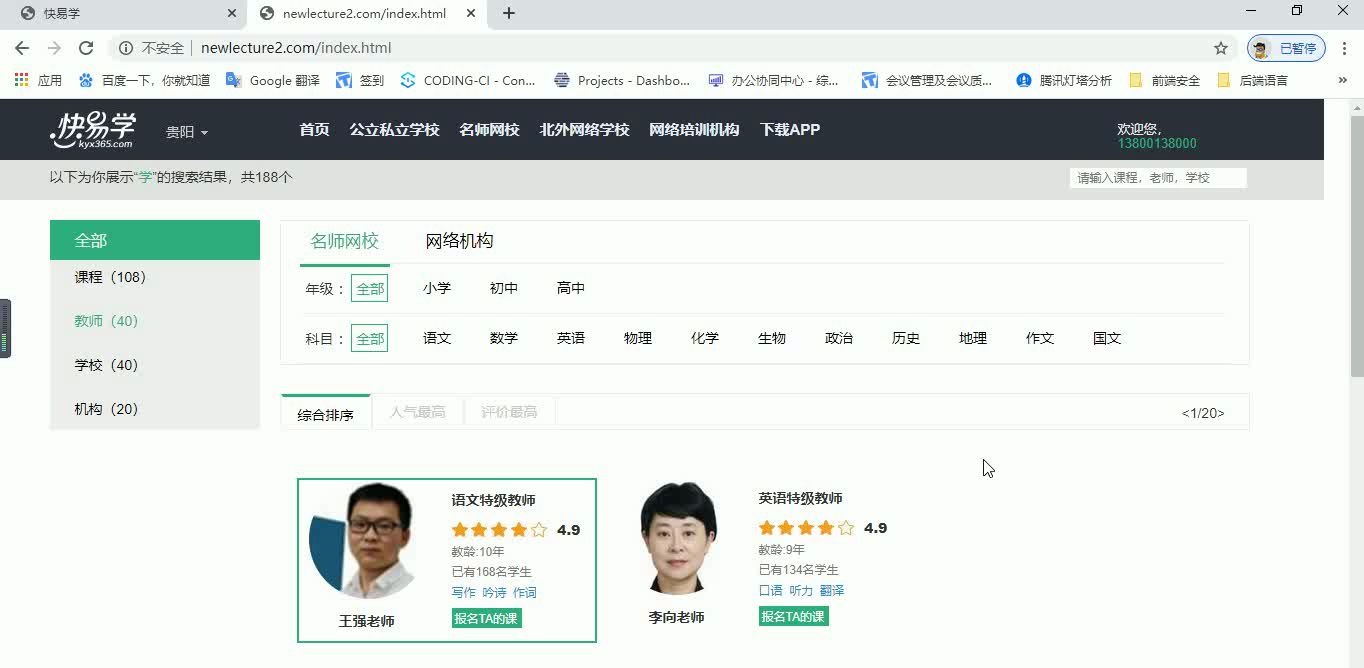This screenshot has height=668, width=1364.
Task: Click 报名TA的课 for 王强老师
Action: (x=486, y=618)
